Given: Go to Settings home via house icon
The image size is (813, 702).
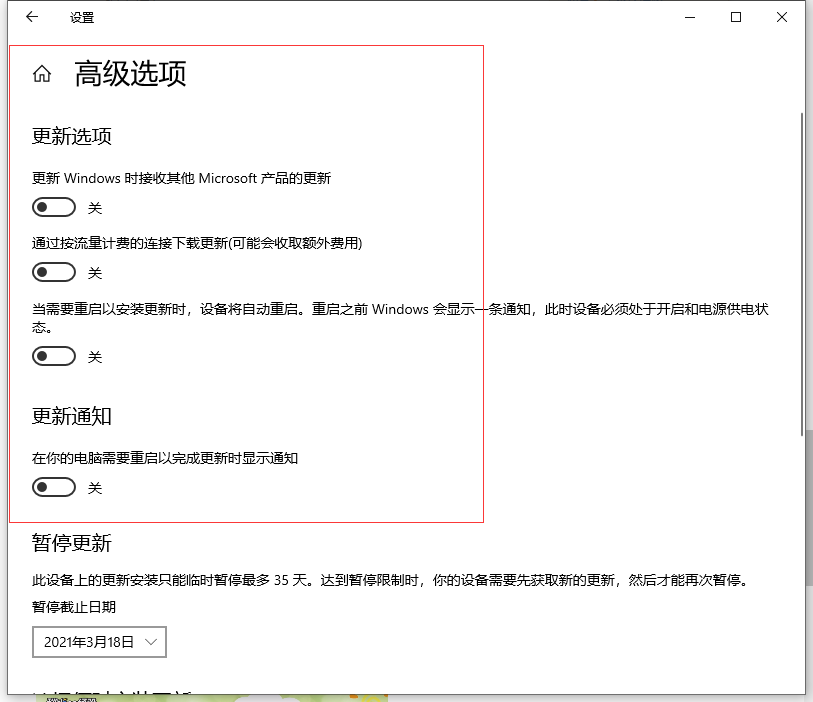Looking at the screenshot, I should [42, 74].
